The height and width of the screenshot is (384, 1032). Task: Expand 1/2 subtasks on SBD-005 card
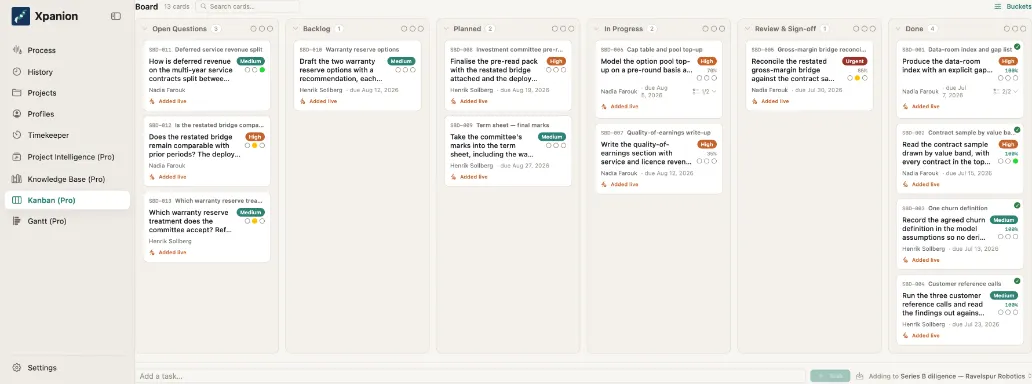[705, 92]
